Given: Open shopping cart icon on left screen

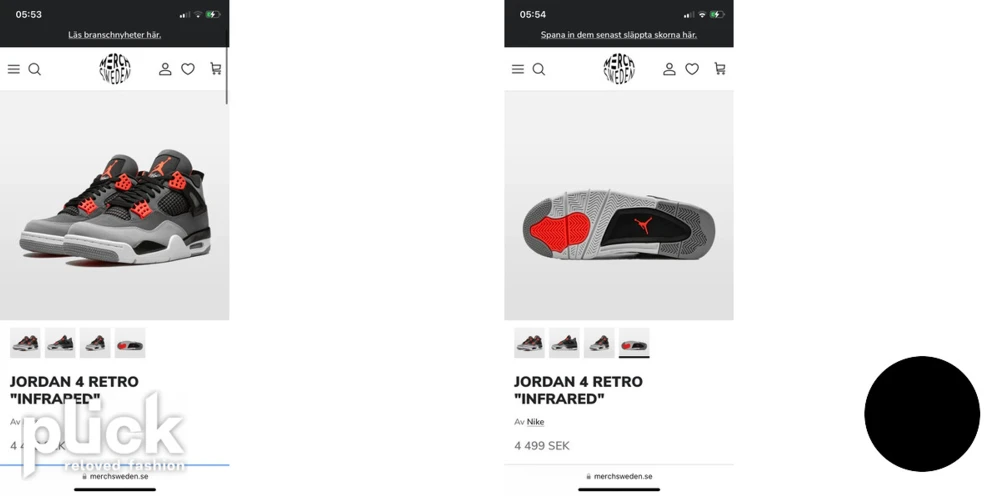Looking at the screenshot, I should click(216, 69).
